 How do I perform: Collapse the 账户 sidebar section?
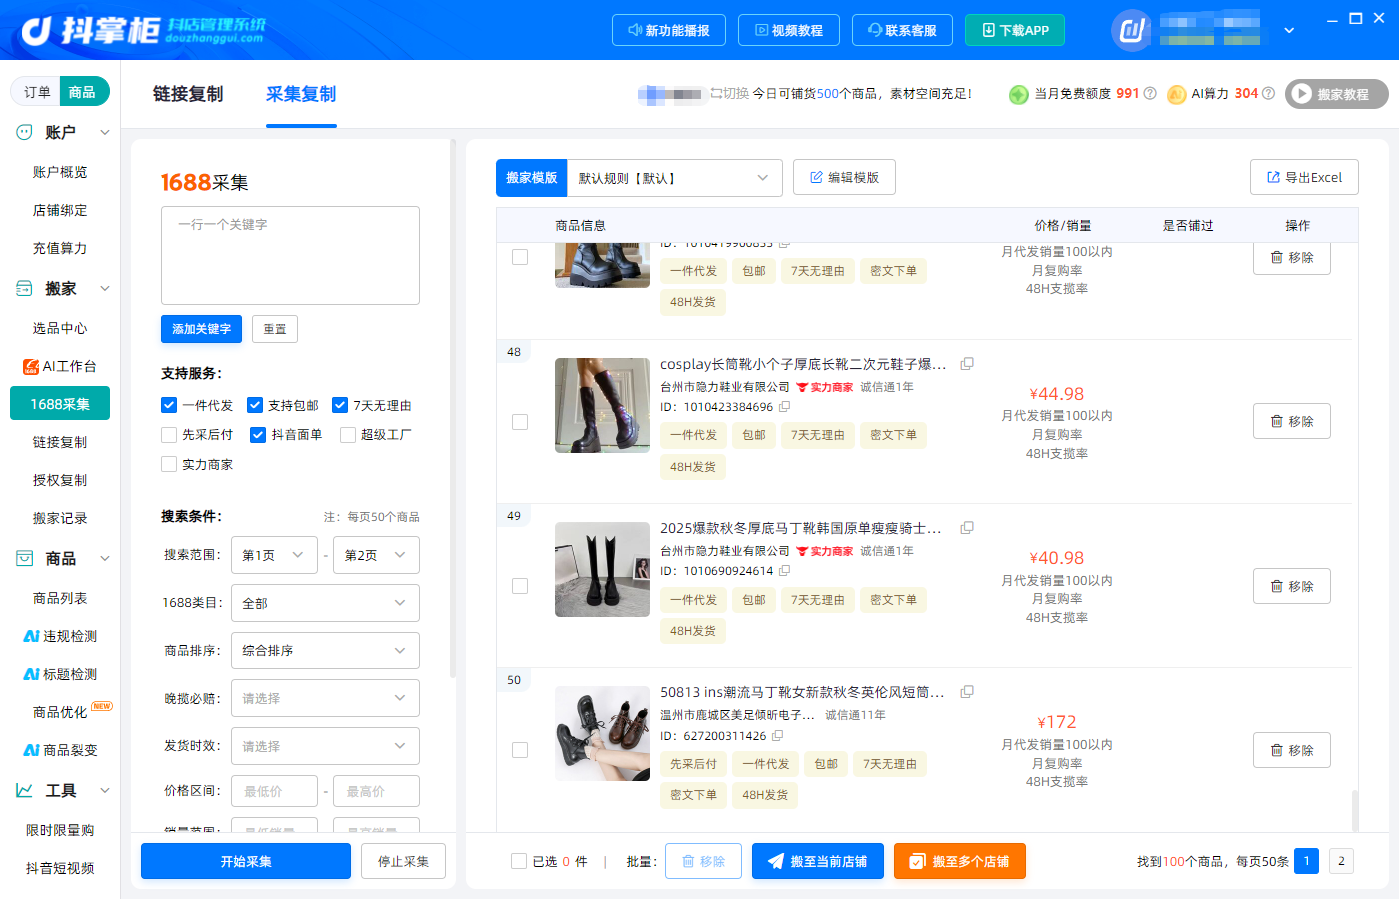click(x=105, y=132)
